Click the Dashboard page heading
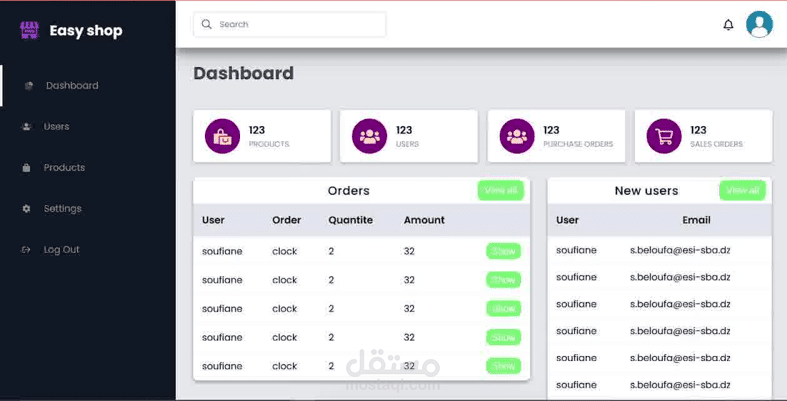The height and width of the screenshot is (401, 787). click(243, 73)
